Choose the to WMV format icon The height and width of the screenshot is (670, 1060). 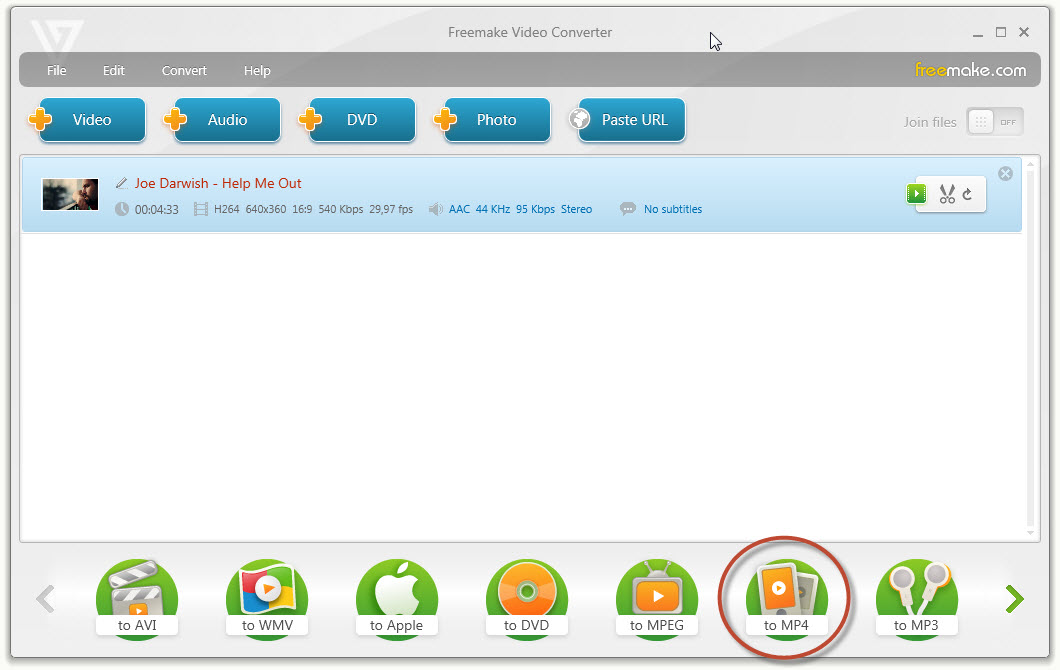[x=267, y=599]
